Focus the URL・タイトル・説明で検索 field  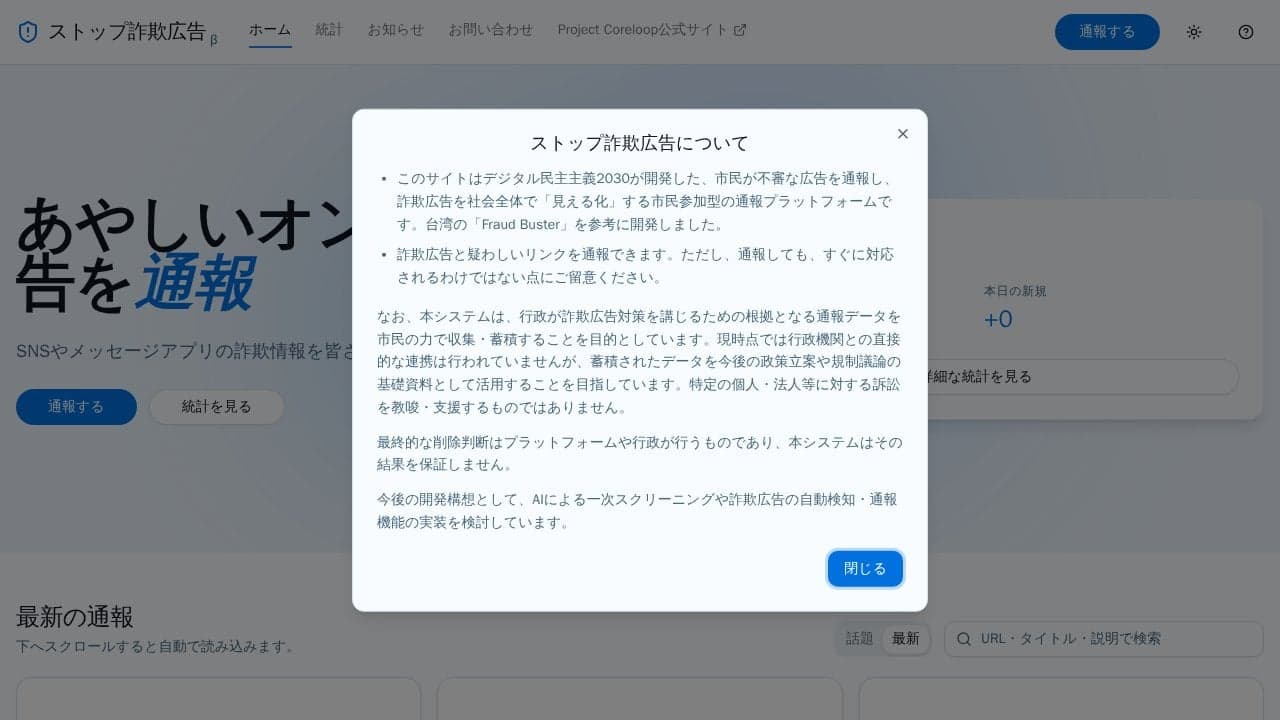pyautogui.click(x=1104, y=639)
